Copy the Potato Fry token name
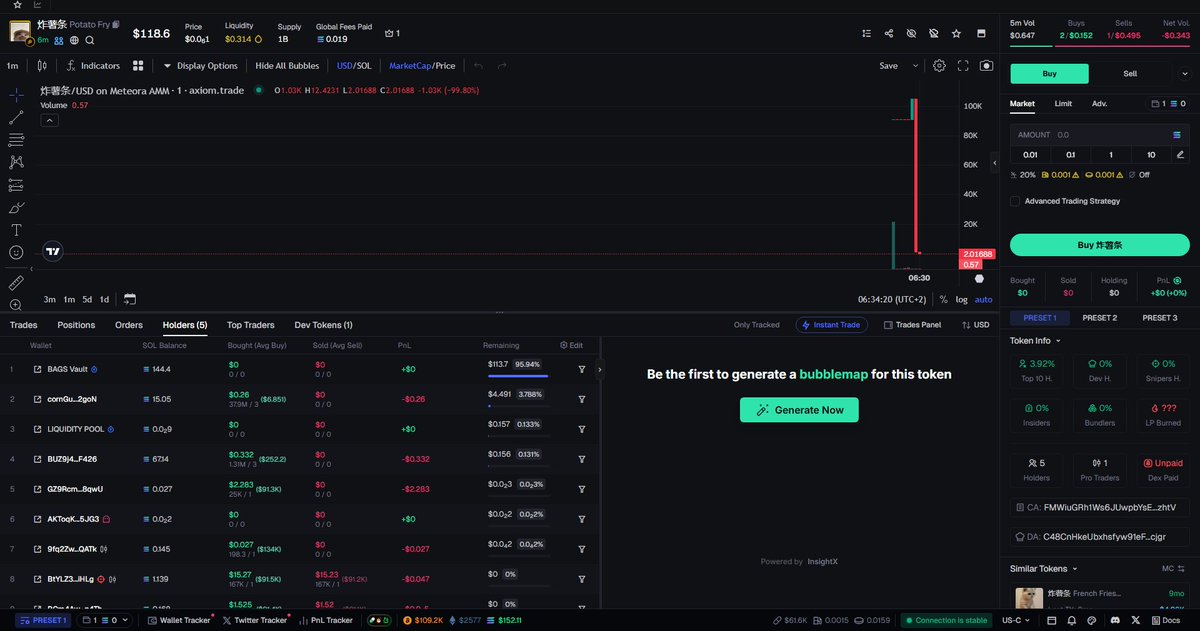 (115, 24)
